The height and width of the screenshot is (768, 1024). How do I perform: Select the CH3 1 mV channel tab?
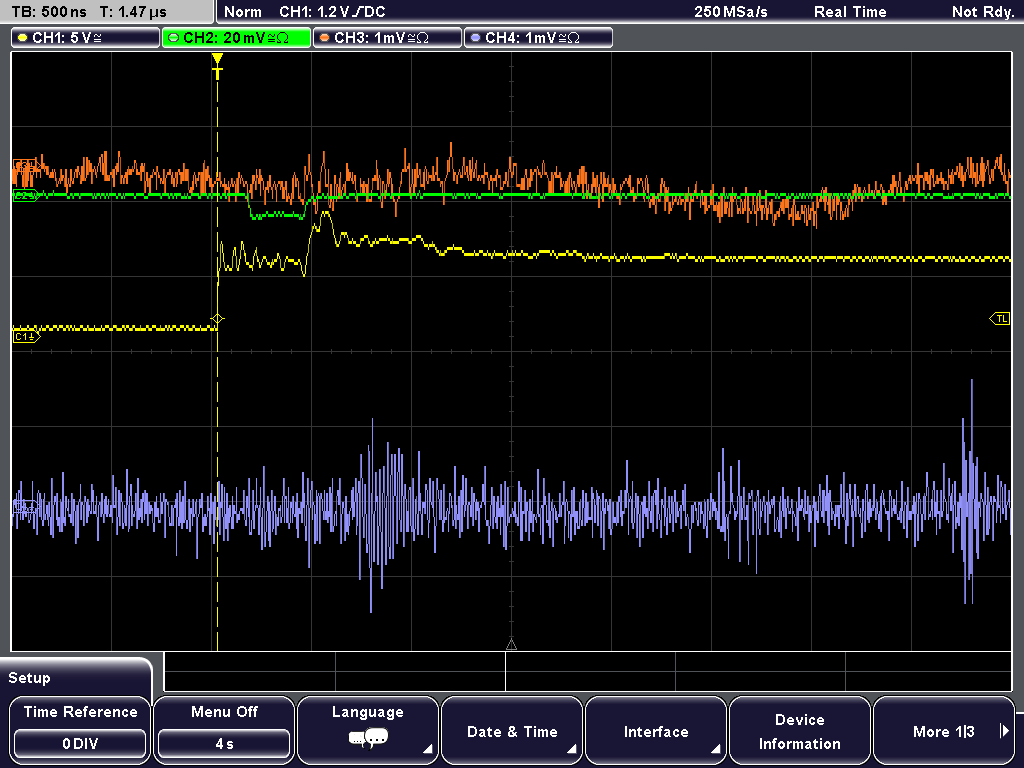tap(387, 38)
